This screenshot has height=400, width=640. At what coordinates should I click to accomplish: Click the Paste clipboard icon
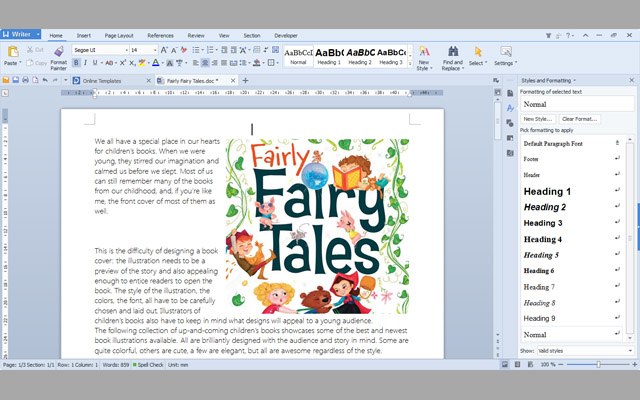(11, 50)
